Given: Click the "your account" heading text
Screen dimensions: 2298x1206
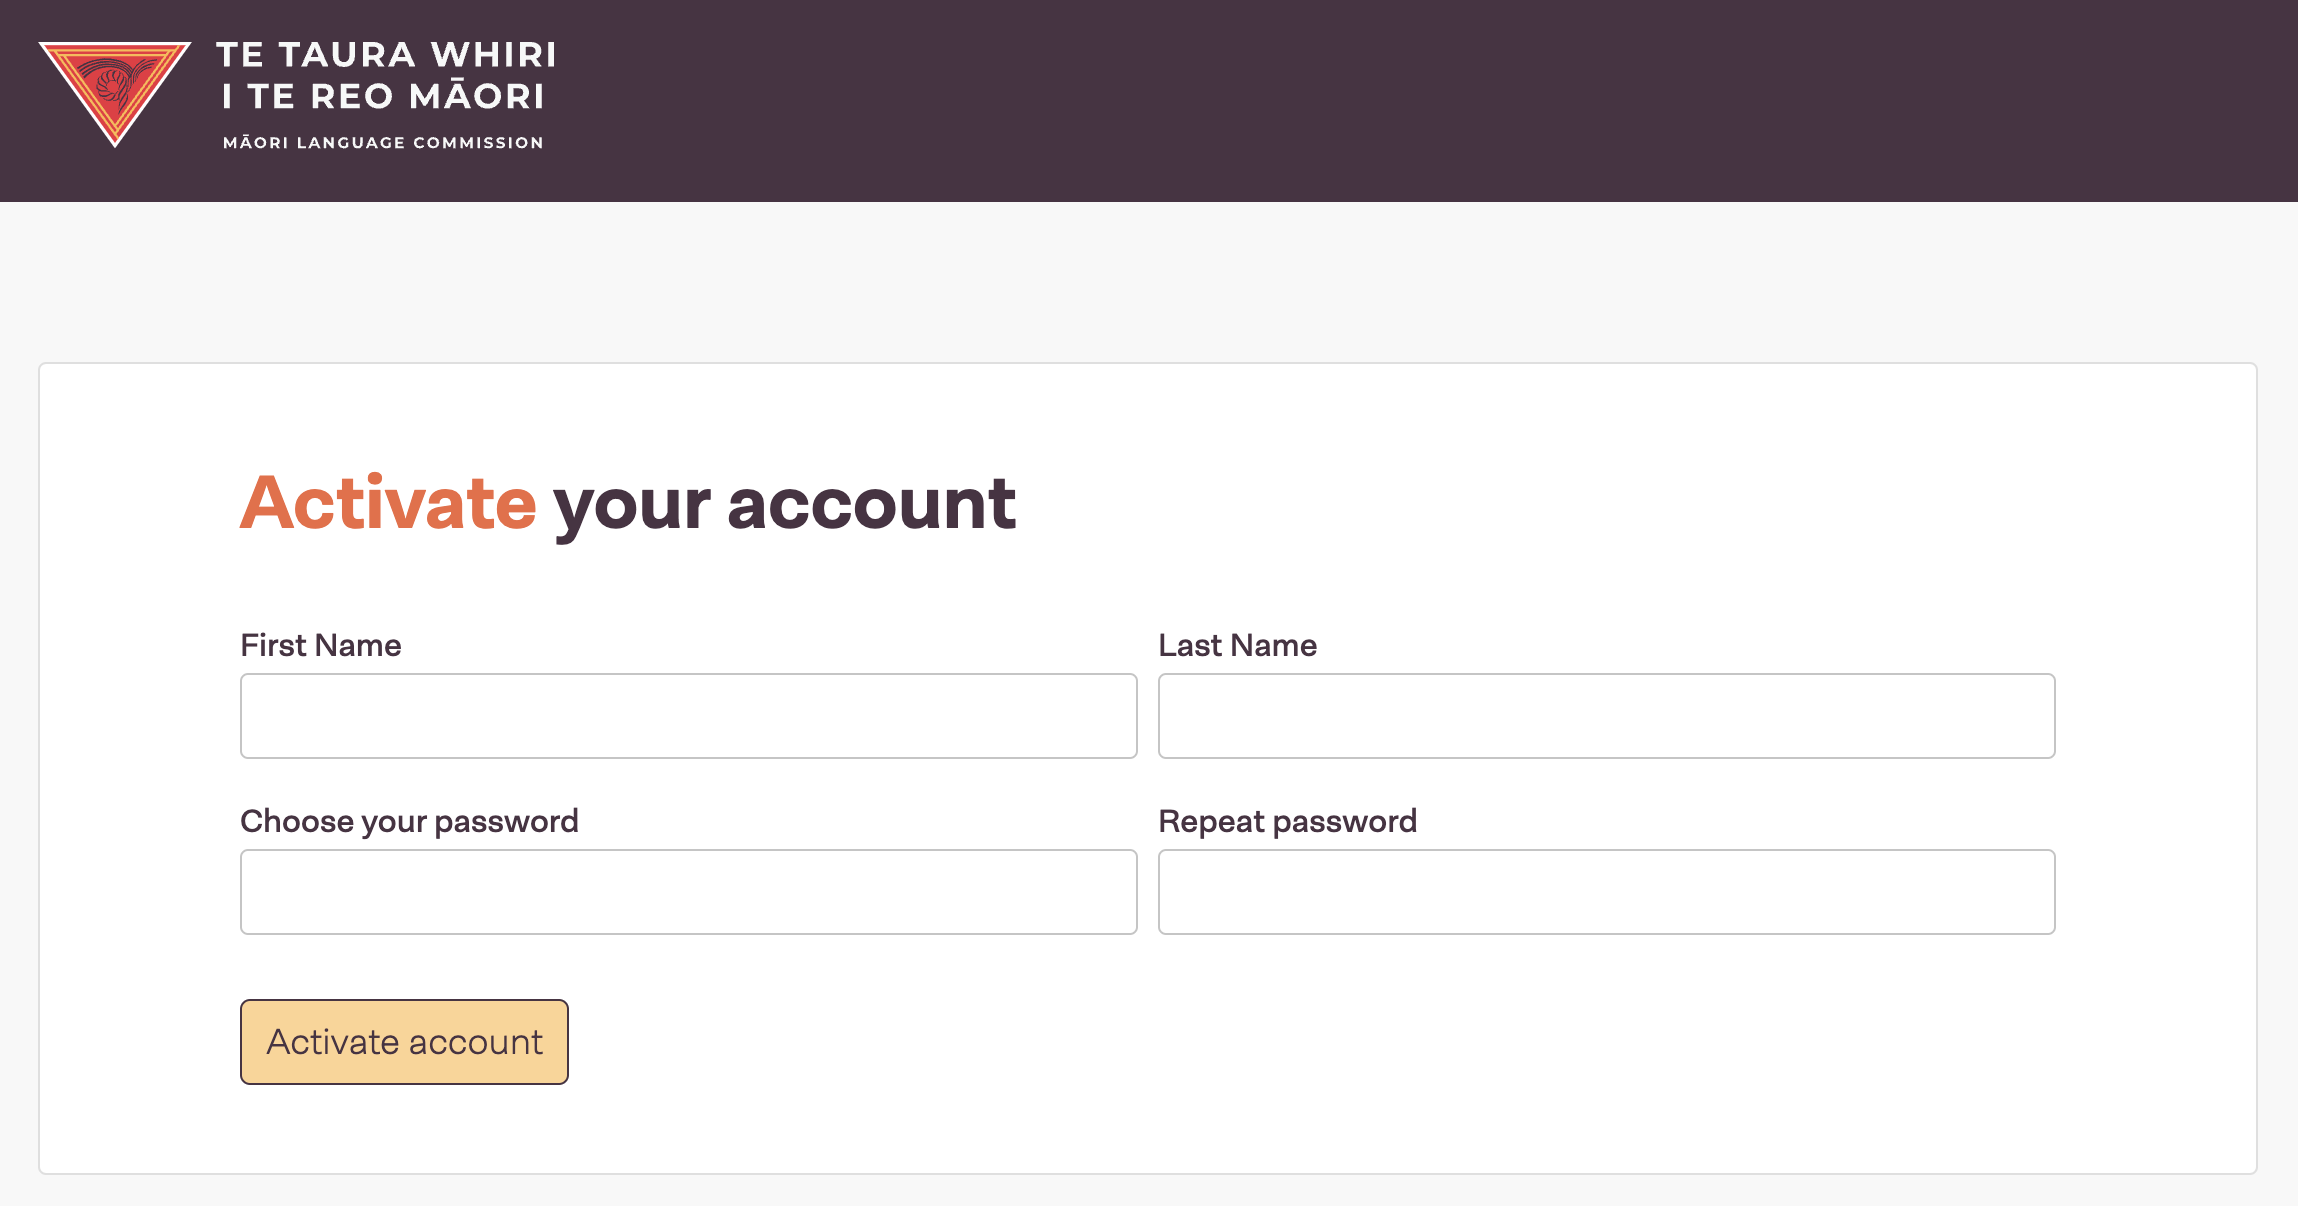Looking at the screenshot, I should pyautogui.click(x=785, y=505).
